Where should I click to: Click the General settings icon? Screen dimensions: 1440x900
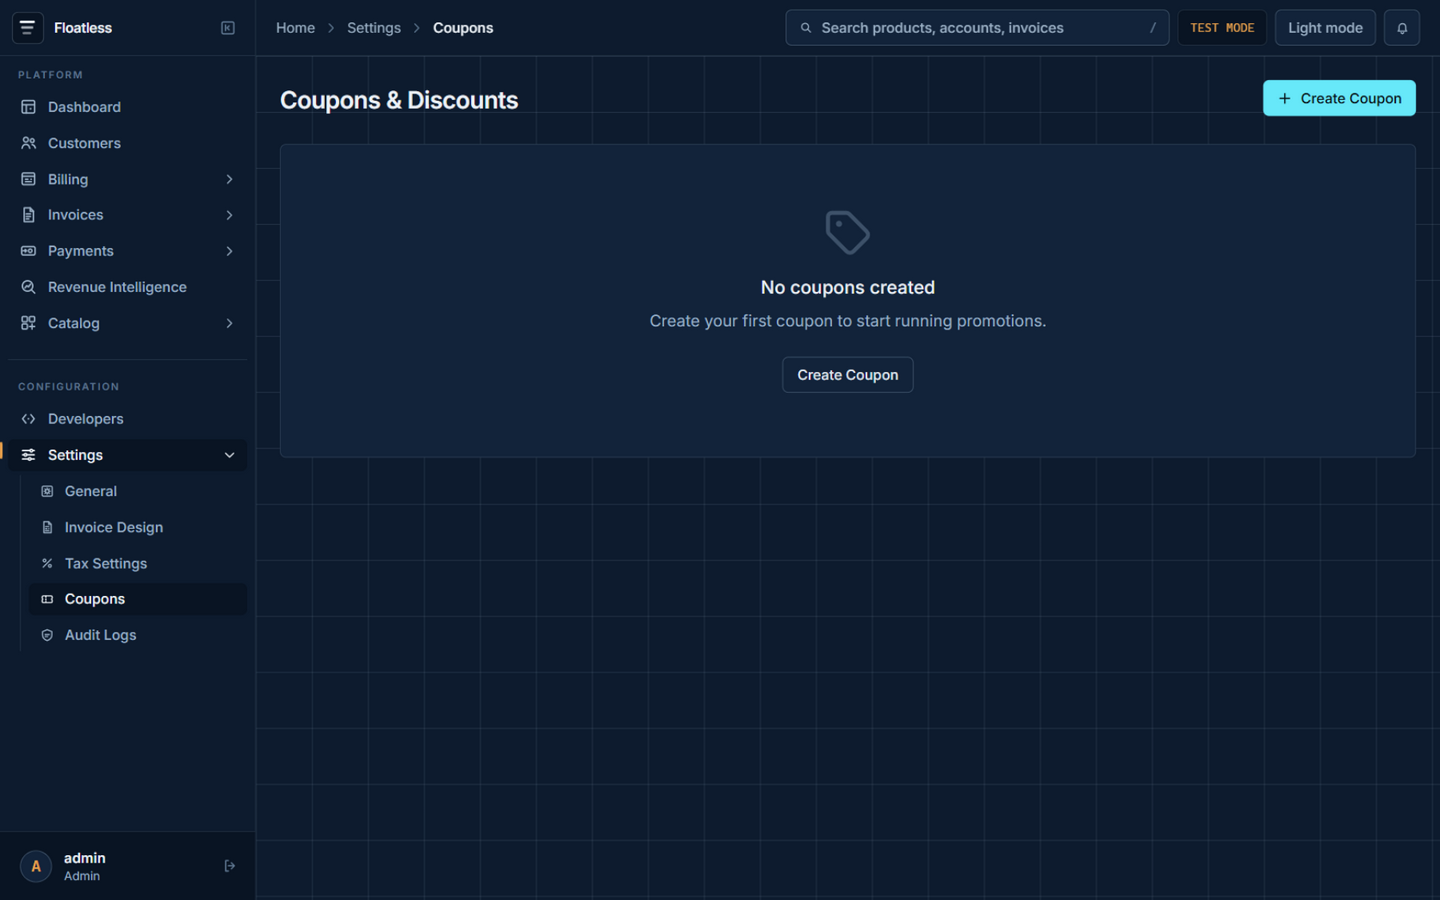[x=47, y=491]
